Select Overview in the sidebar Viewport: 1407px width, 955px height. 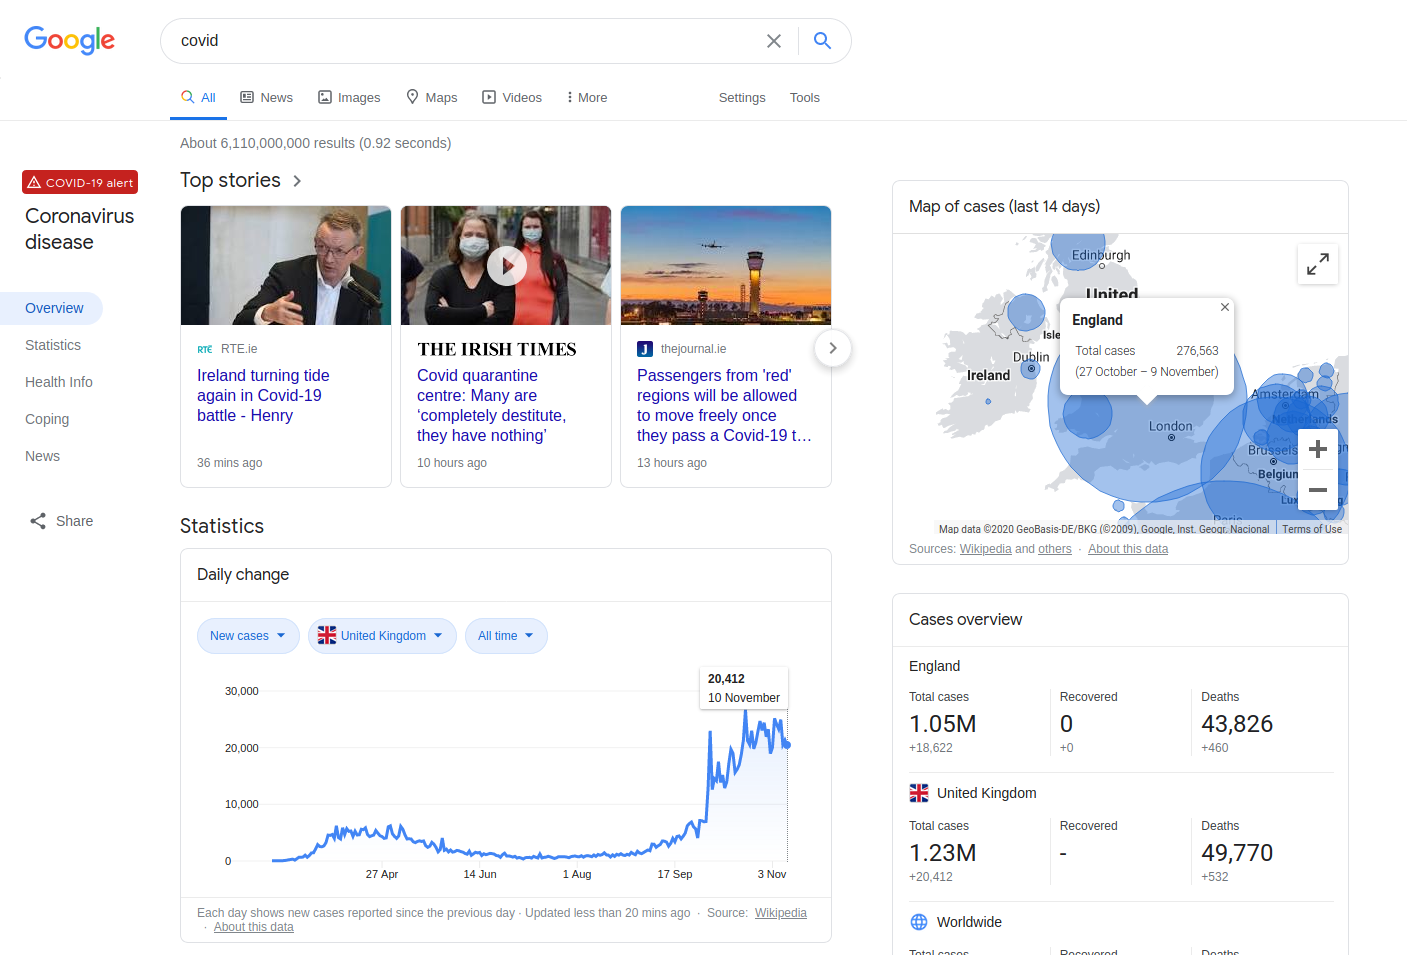(x=51, y=308)
